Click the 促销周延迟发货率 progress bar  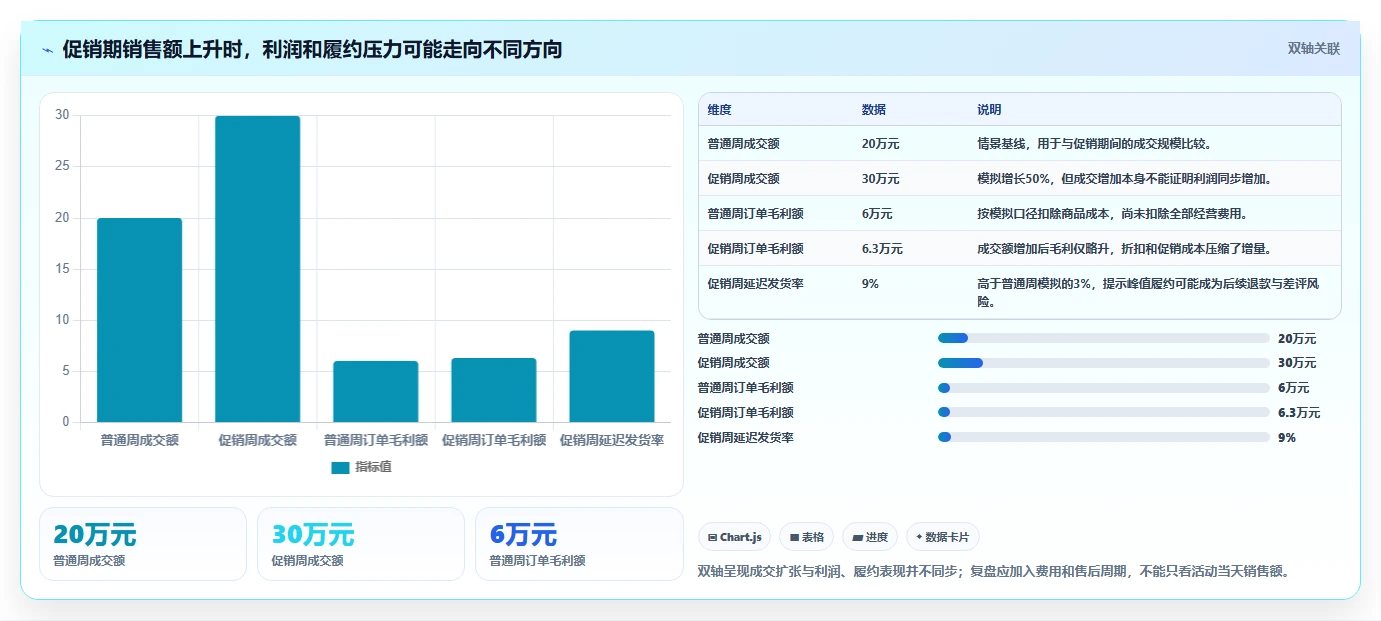tap(1104, 437)
